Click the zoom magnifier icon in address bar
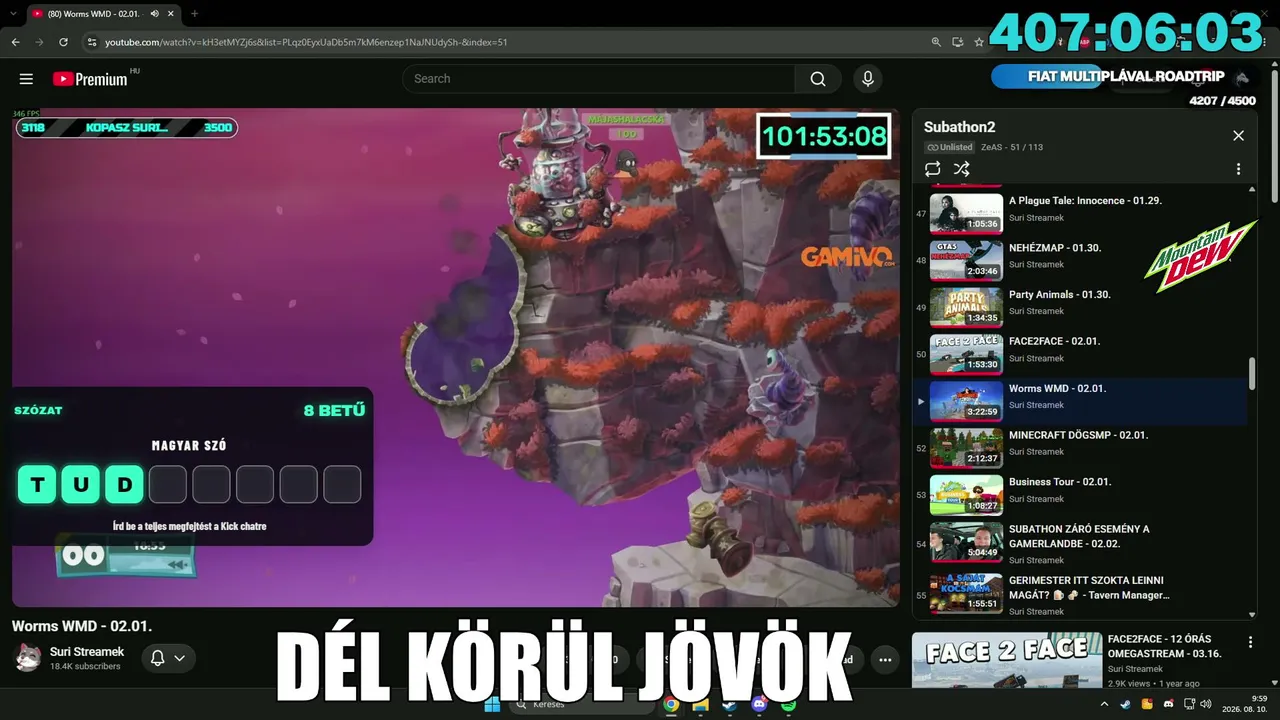This screenshot has height=720, width=1280. tap(936, 42)
